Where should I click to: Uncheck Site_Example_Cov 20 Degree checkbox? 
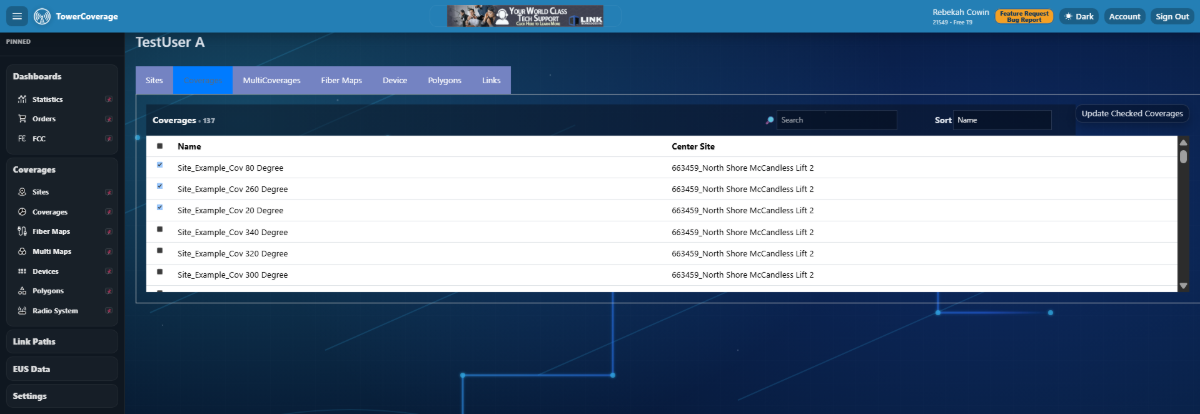click(x=160, y=207)
